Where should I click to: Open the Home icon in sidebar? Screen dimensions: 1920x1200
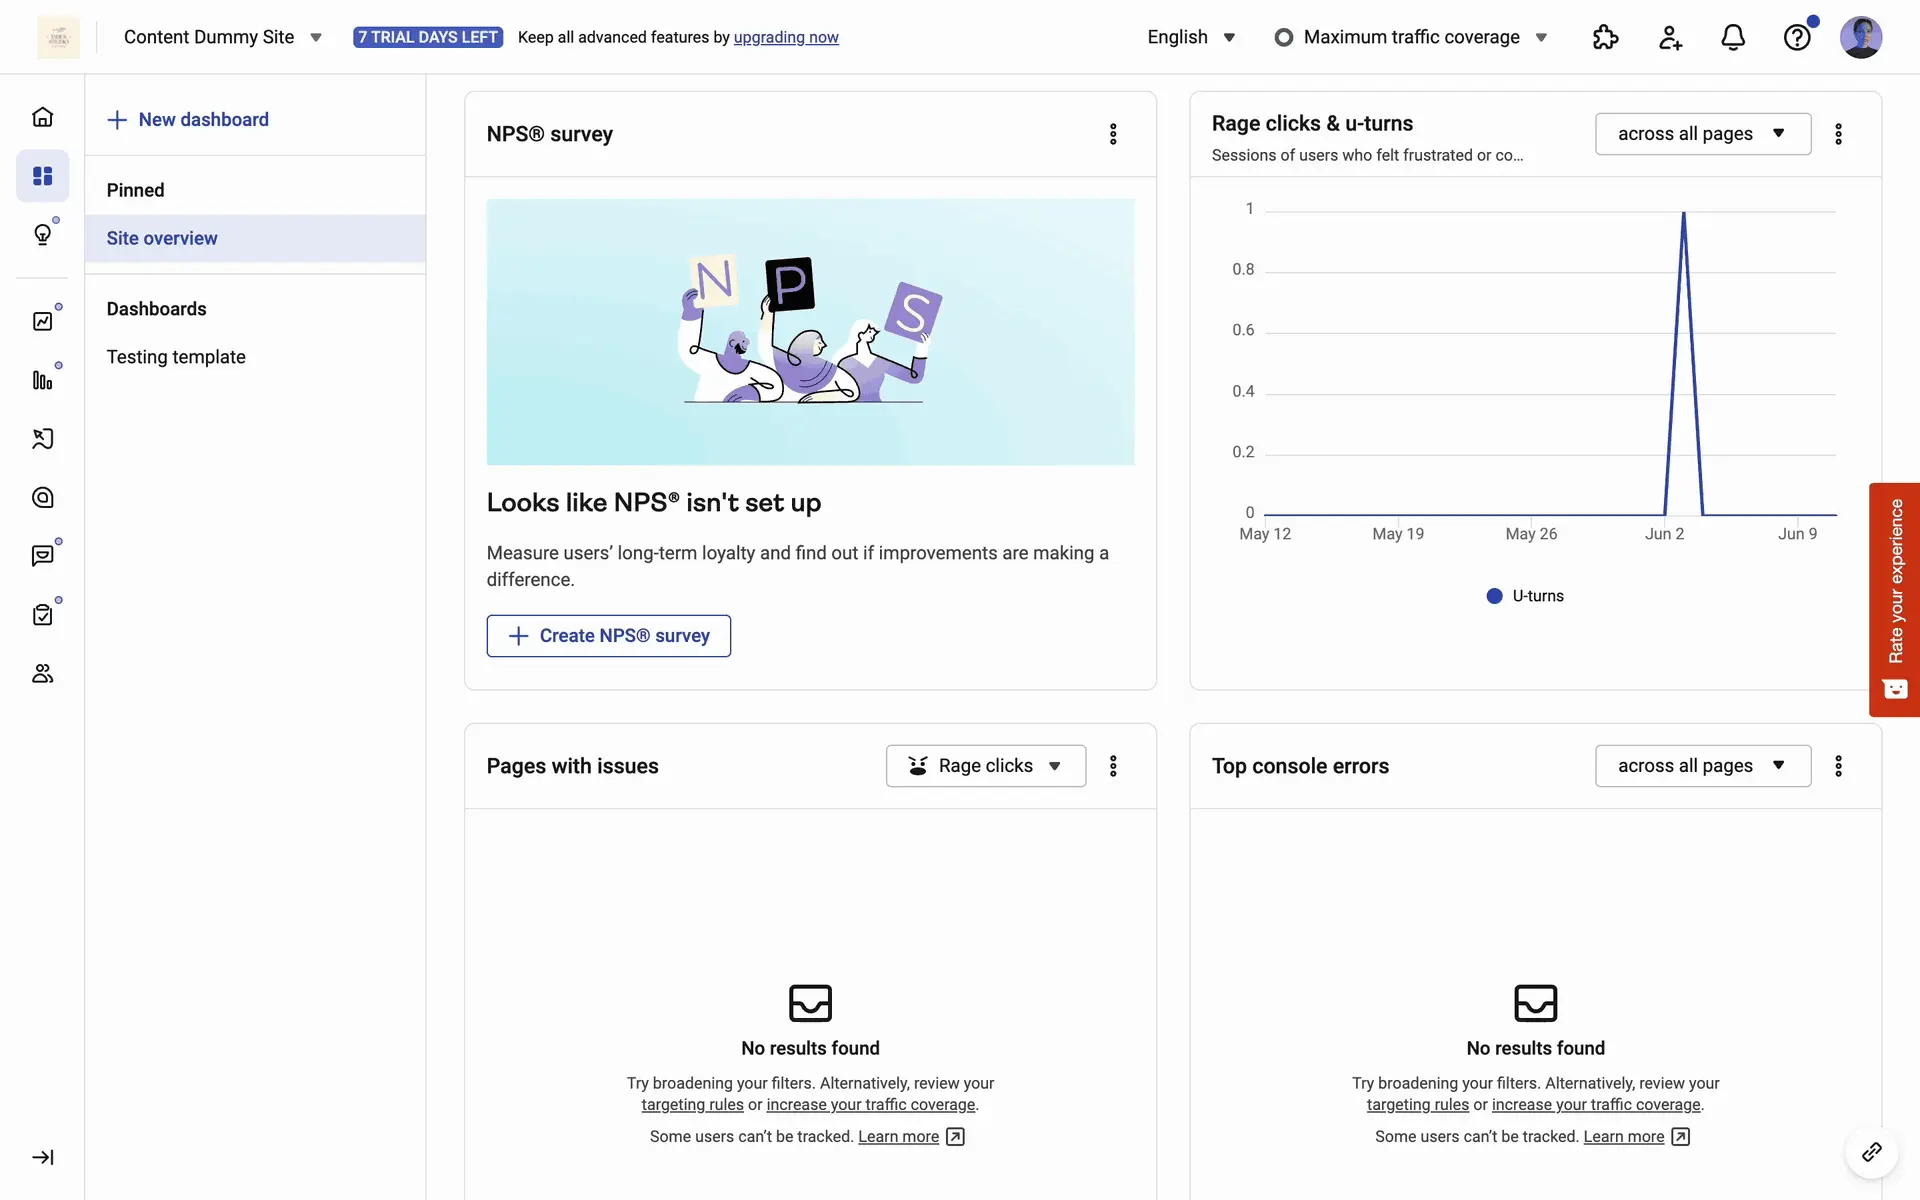coord(42,117)
